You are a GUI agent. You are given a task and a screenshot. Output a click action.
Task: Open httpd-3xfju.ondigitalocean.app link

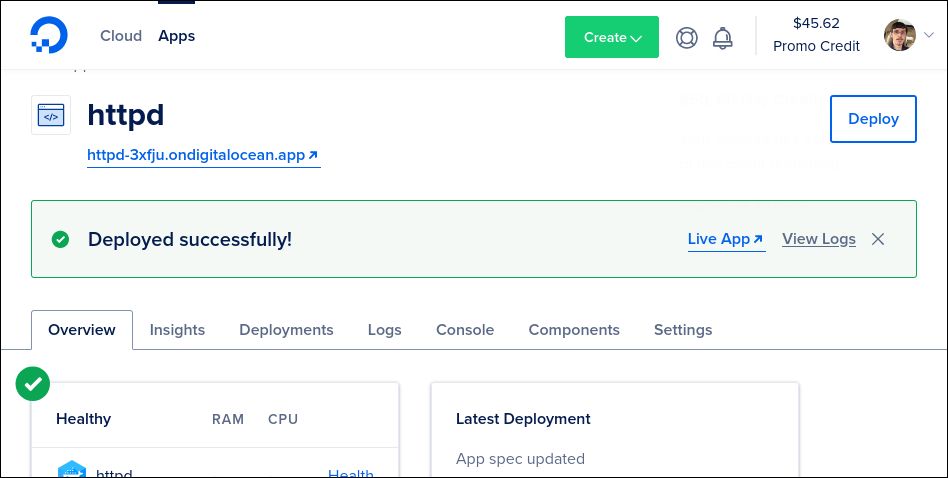tap(203, 155)
